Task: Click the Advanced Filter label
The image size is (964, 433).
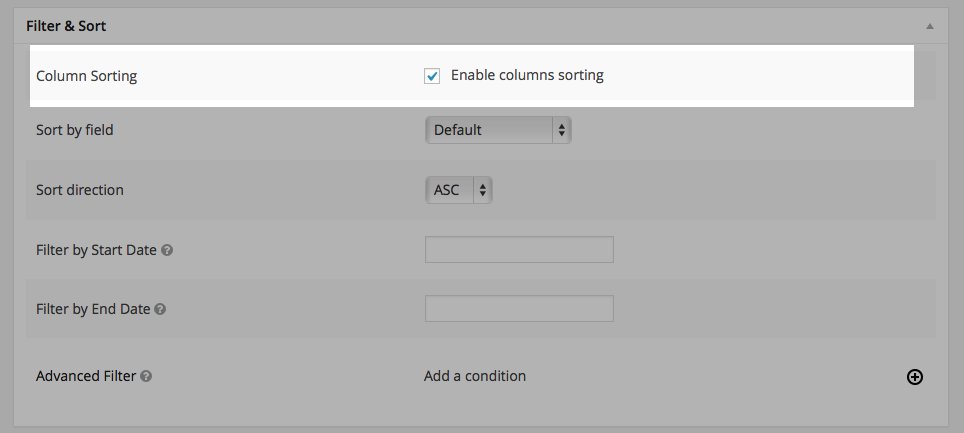Action: pos(86,377)
